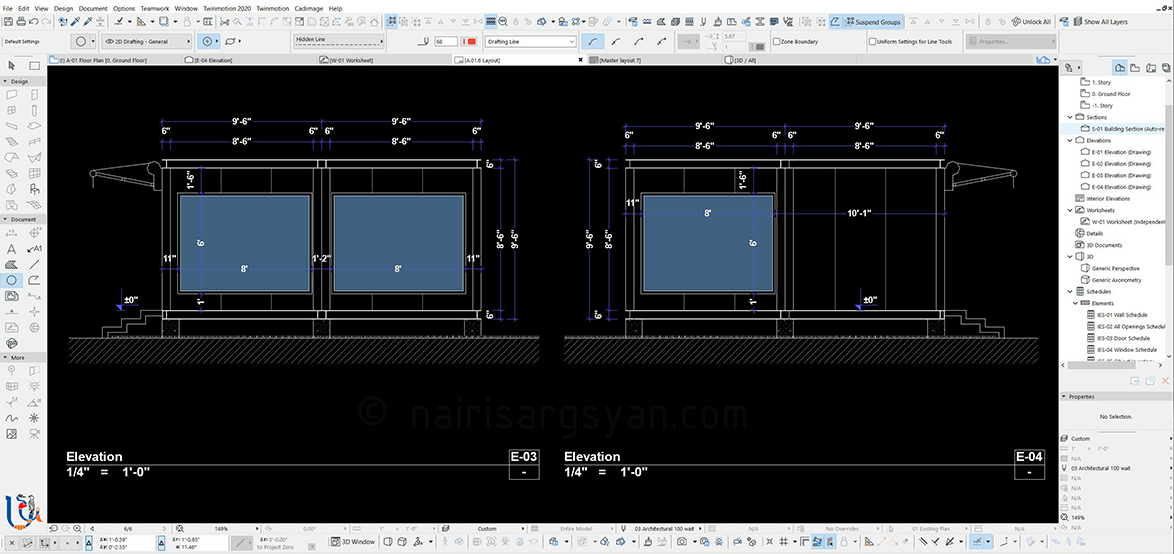Collapse the Worksheets folder in Navigator
Viewport: 1174px width, 554px height.
click(x=1071, y=210)
